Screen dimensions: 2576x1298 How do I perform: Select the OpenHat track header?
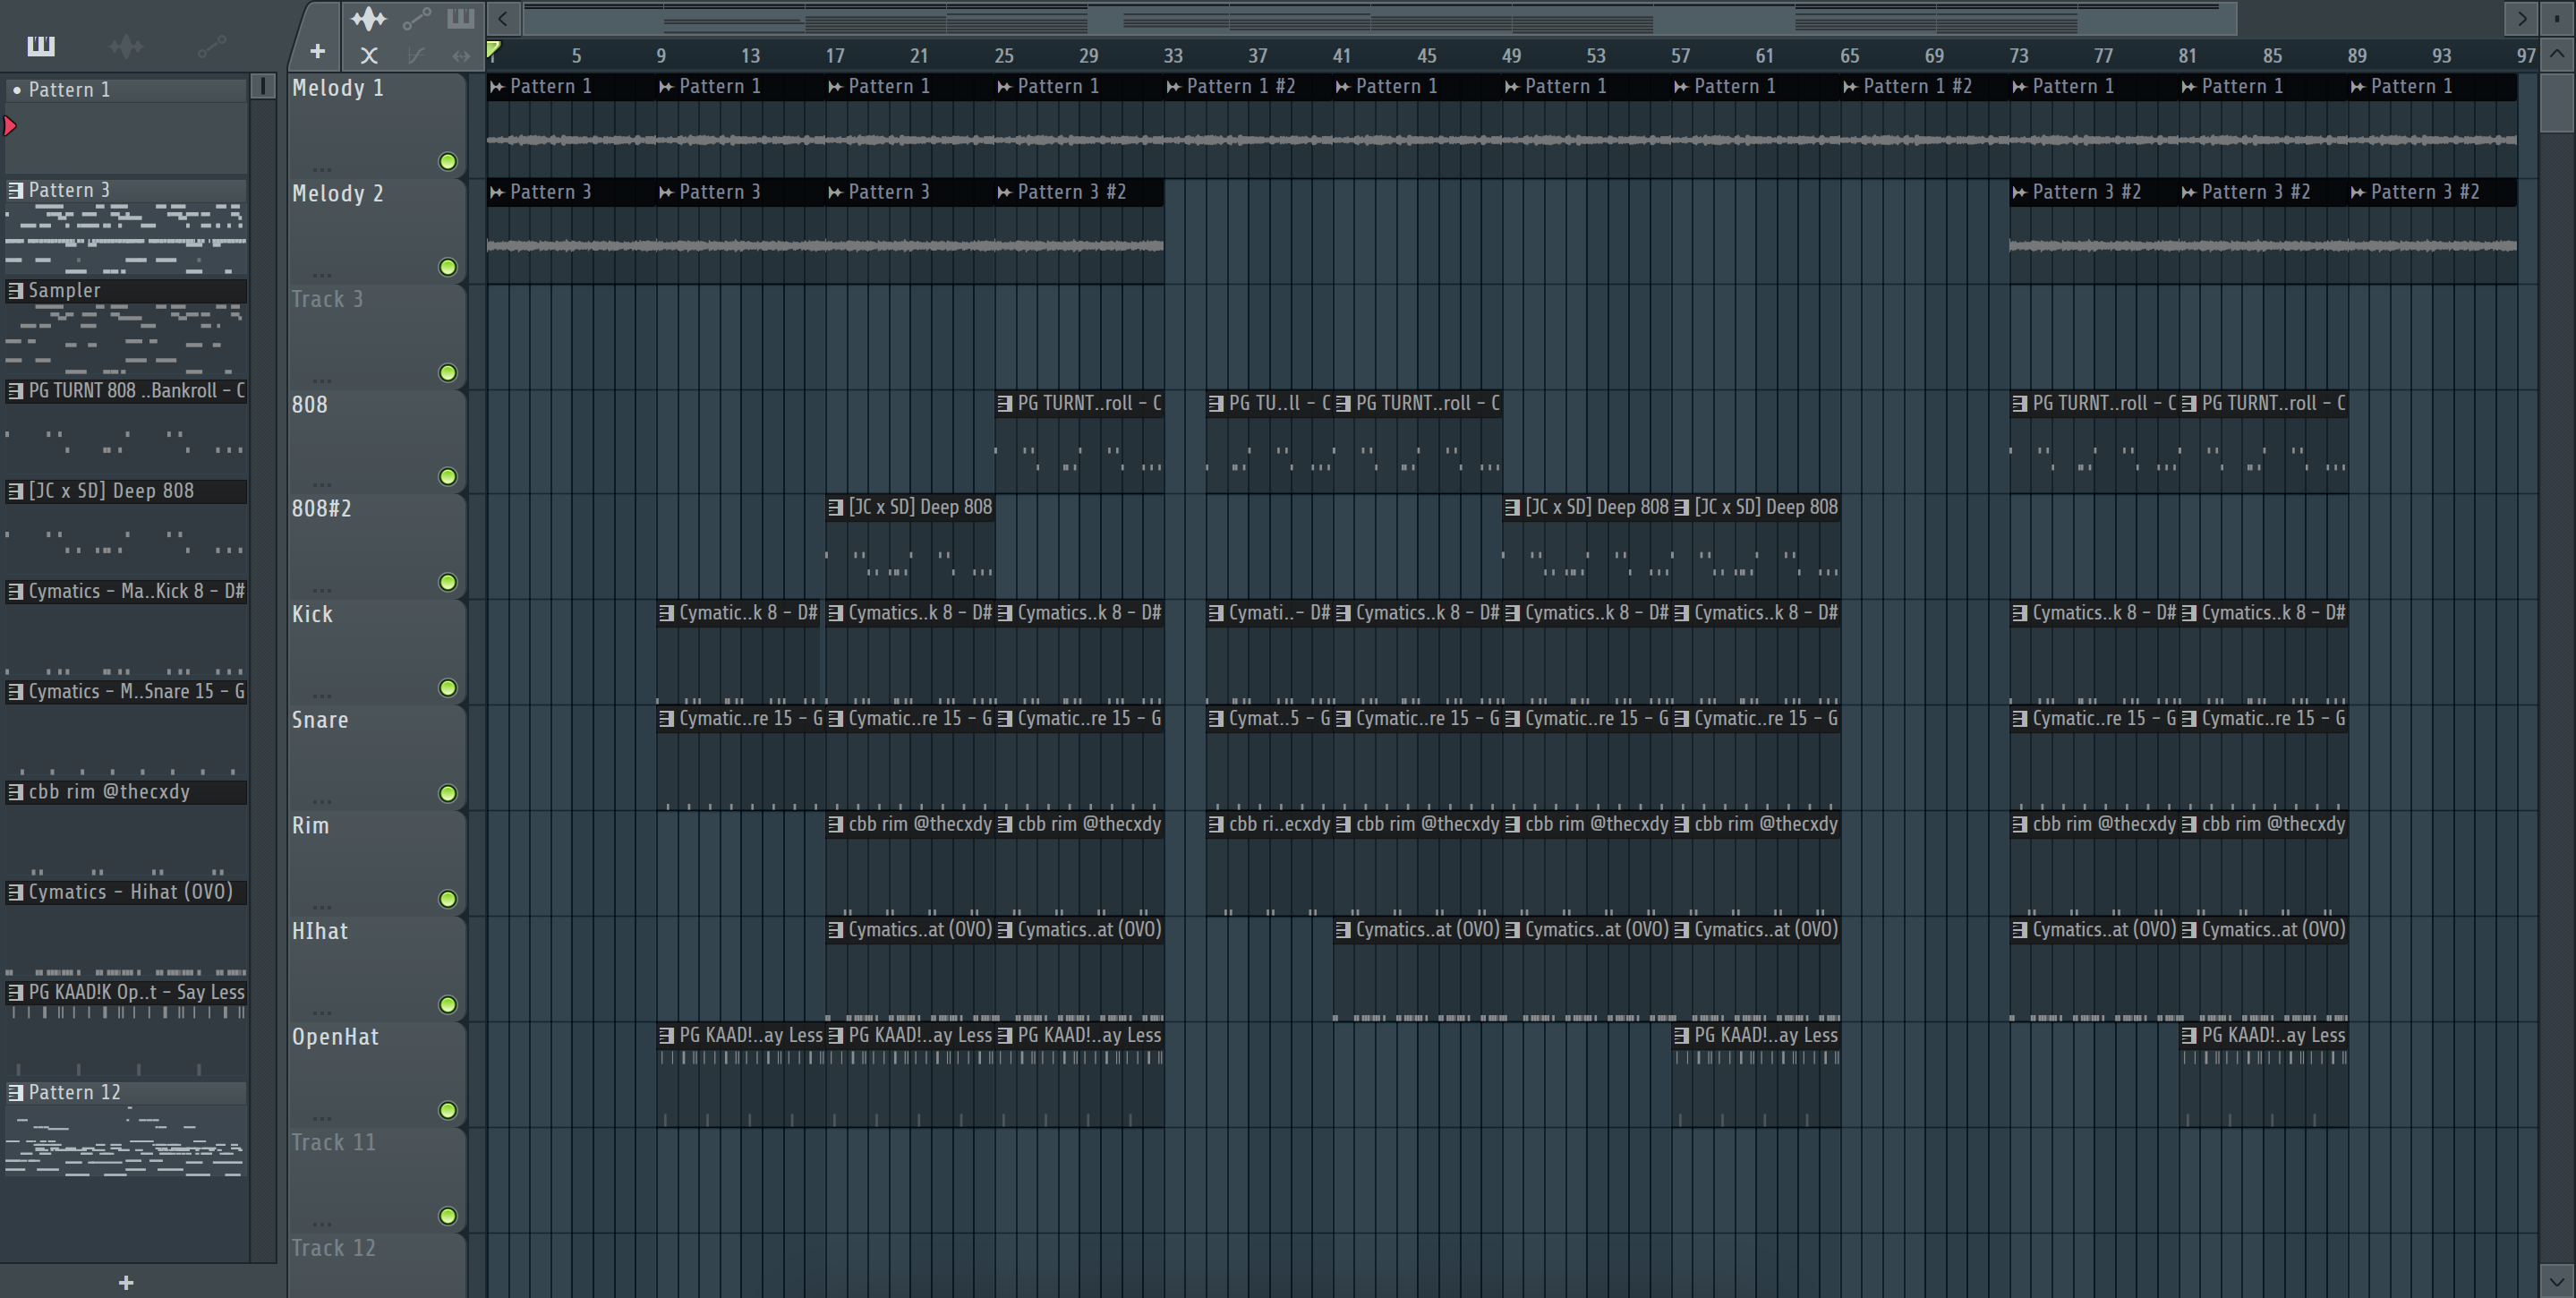[376, 1075]
